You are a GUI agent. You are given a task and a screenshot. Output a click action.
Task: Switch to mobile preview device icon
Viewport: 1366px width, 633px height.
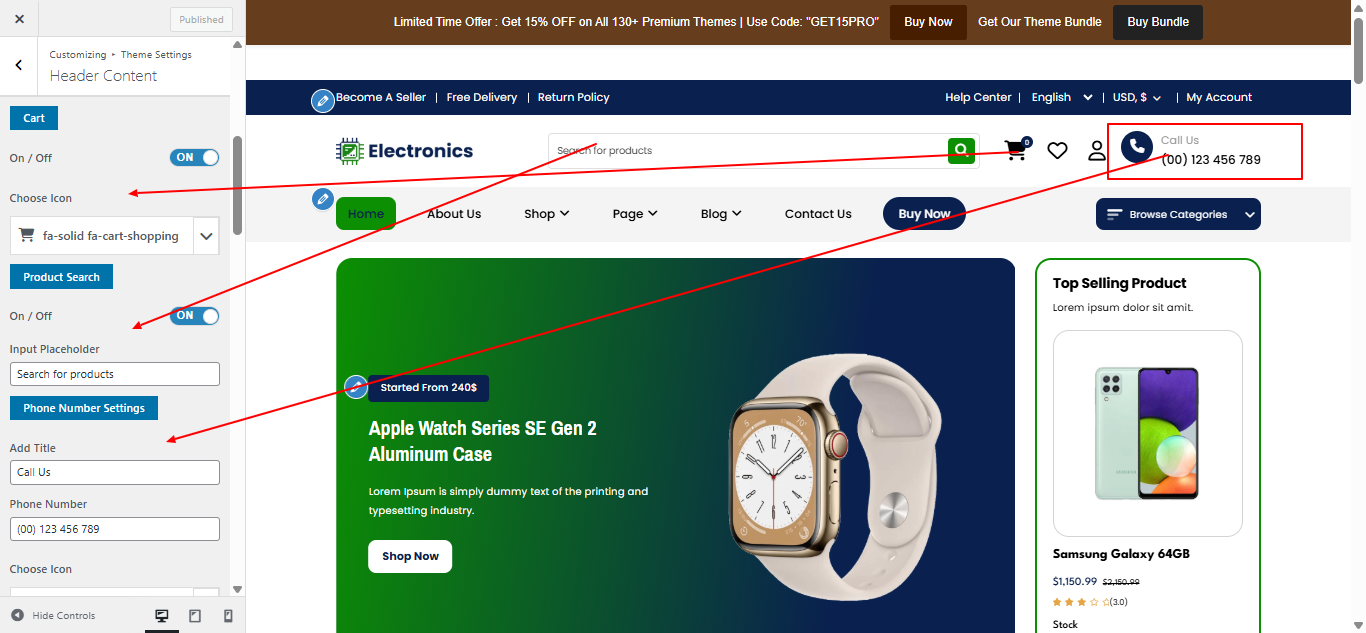228,616
